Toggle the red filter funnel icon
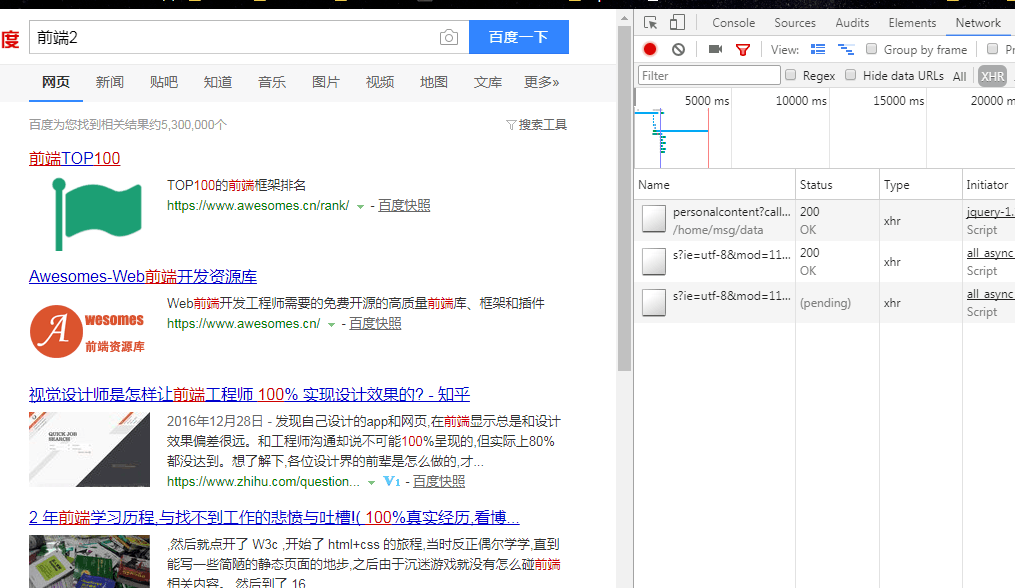Image resolution: width=1015 pixels, height=588 pixels. [x=743, y=50]
